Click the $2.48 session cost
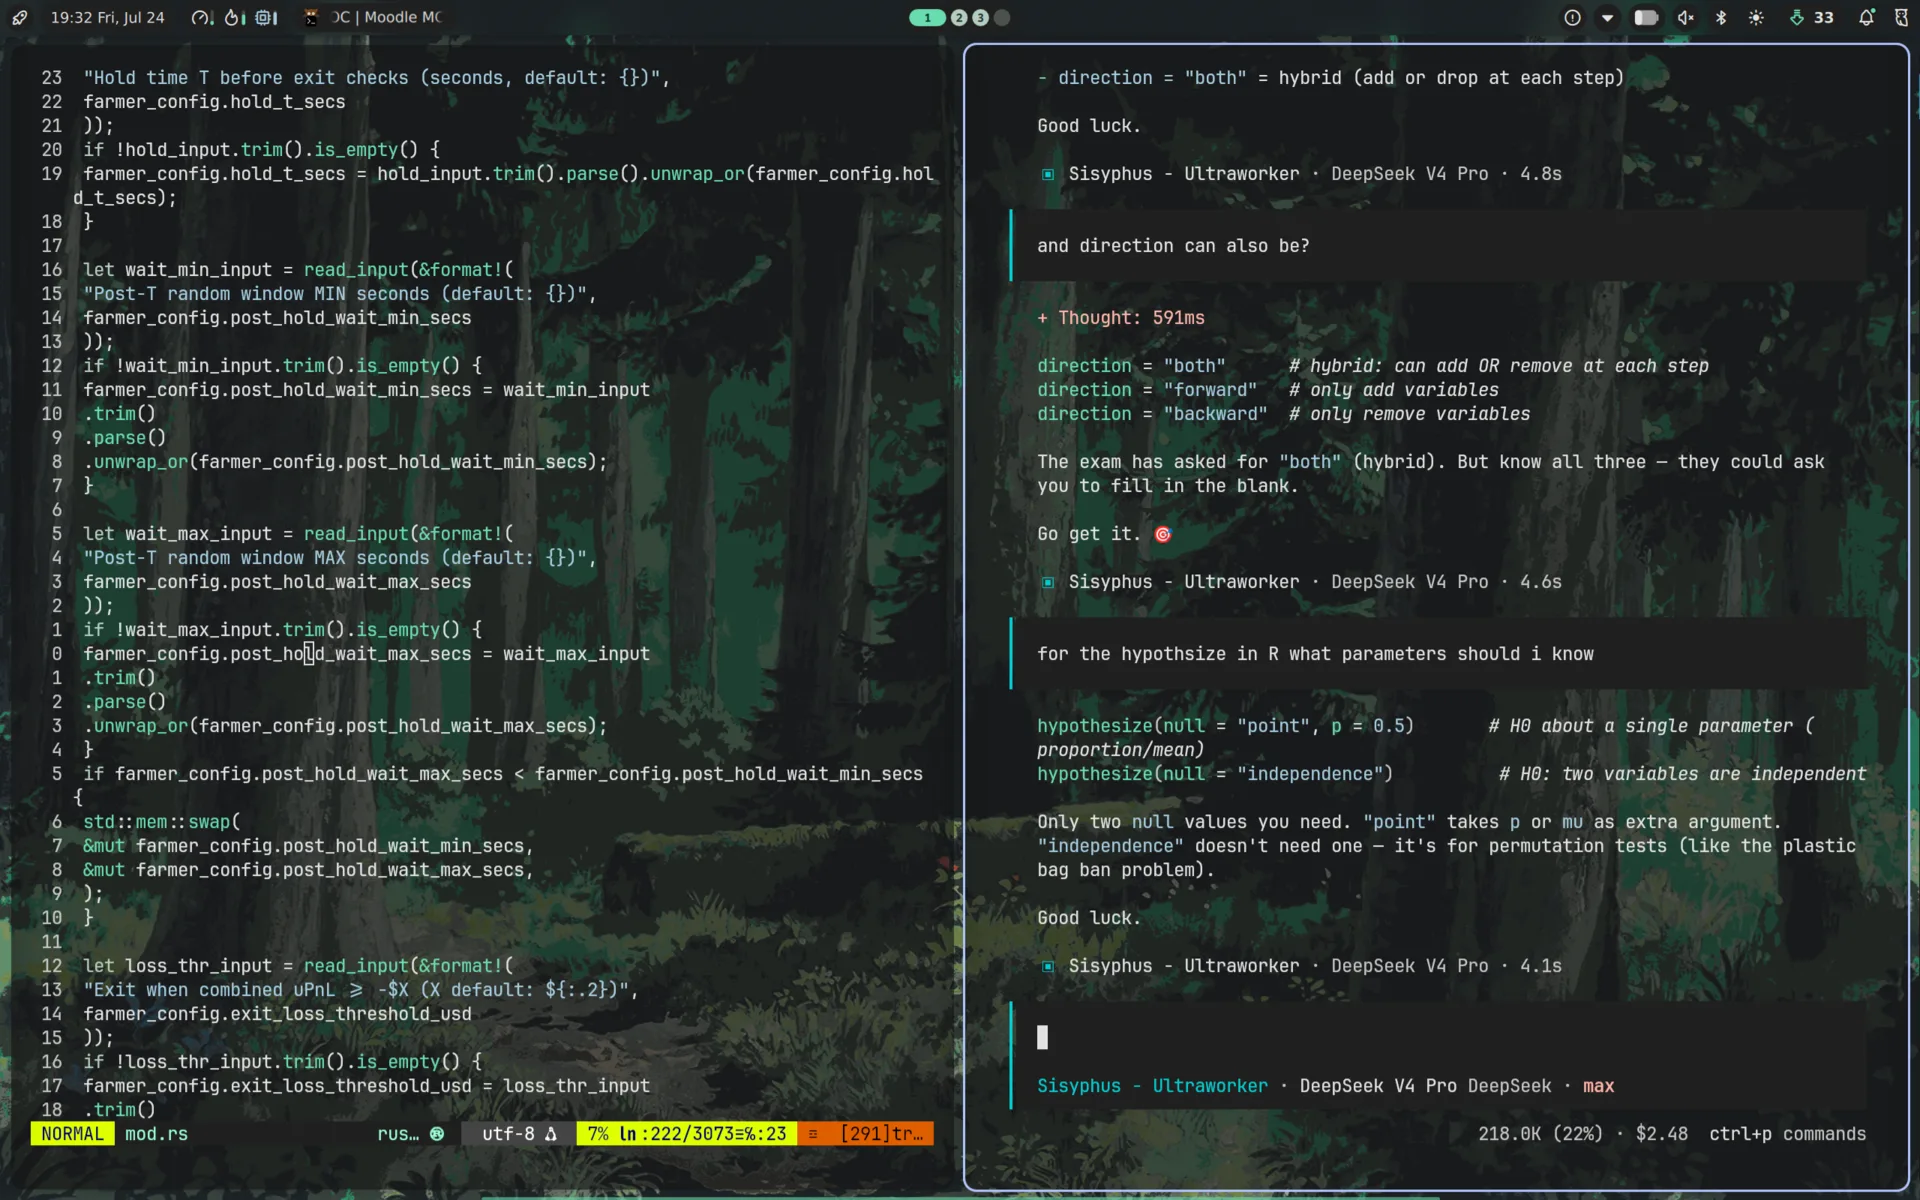The image size is (1920, 1200). coord(1661,1134)
